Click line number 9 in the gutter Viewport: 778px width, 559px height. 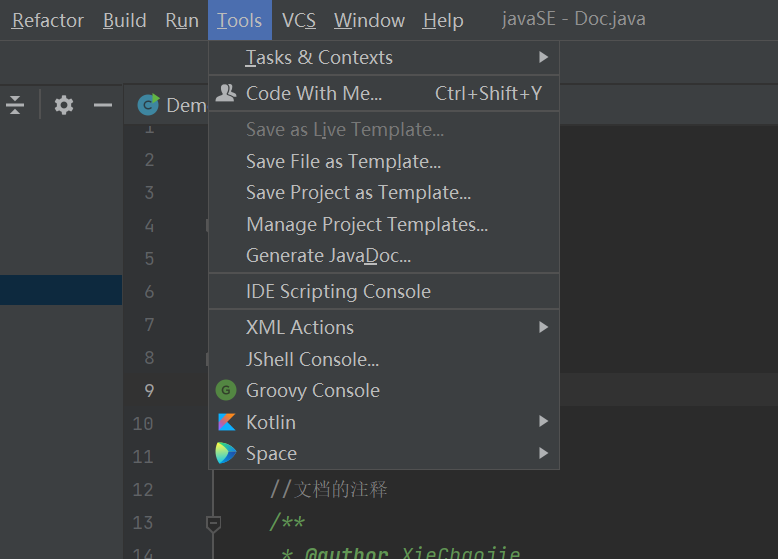click(x=149, y=390)
